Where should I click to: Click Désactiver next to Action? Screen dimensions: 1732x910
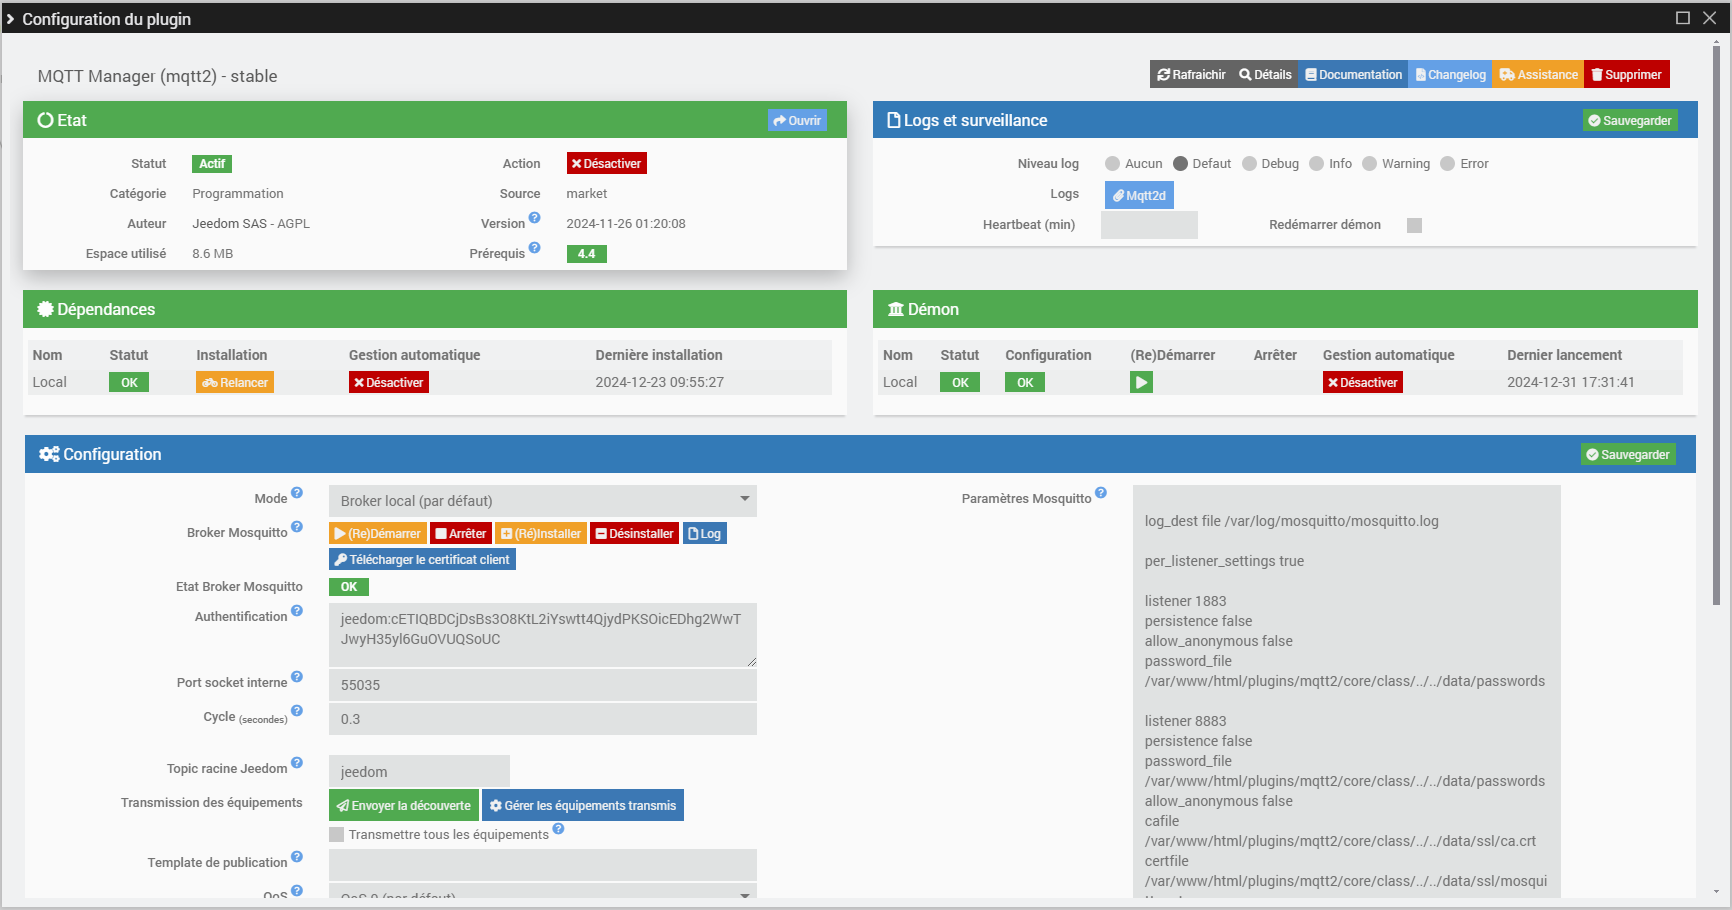pyautogui.click(x=607, y=164)
